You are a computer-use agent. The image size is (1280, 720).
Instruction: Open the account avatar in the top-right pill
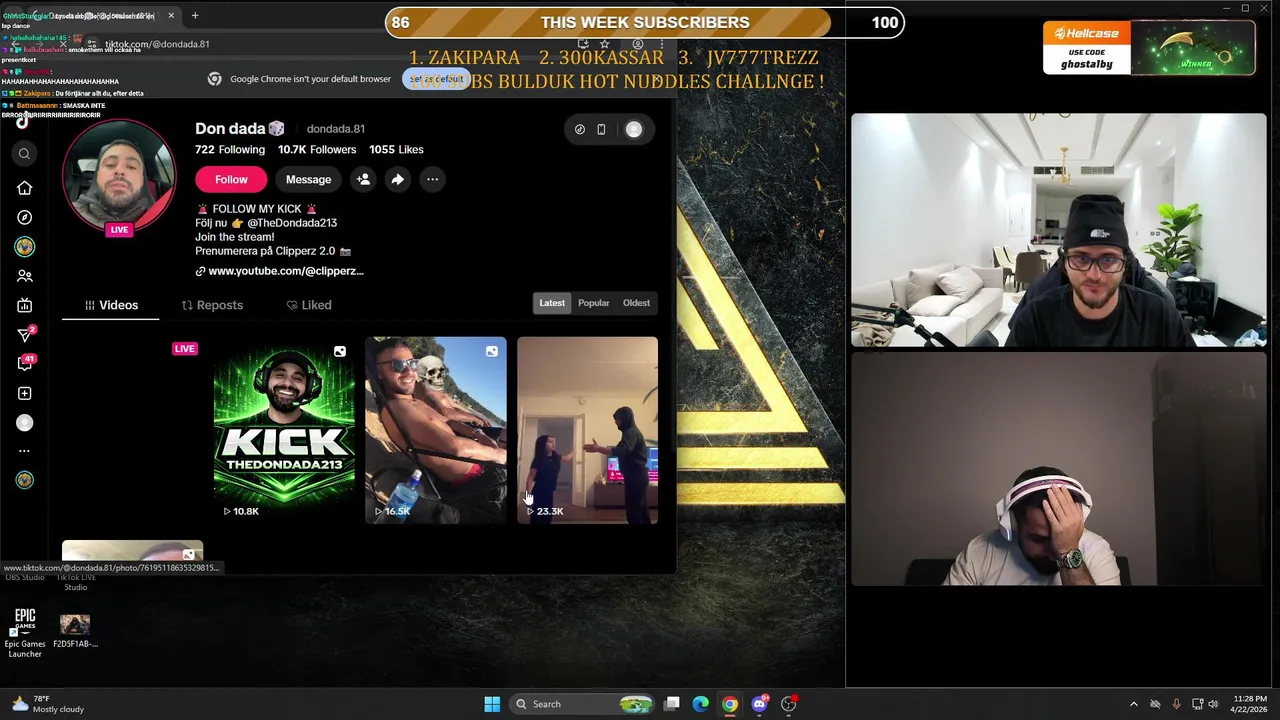click(634, 129)
